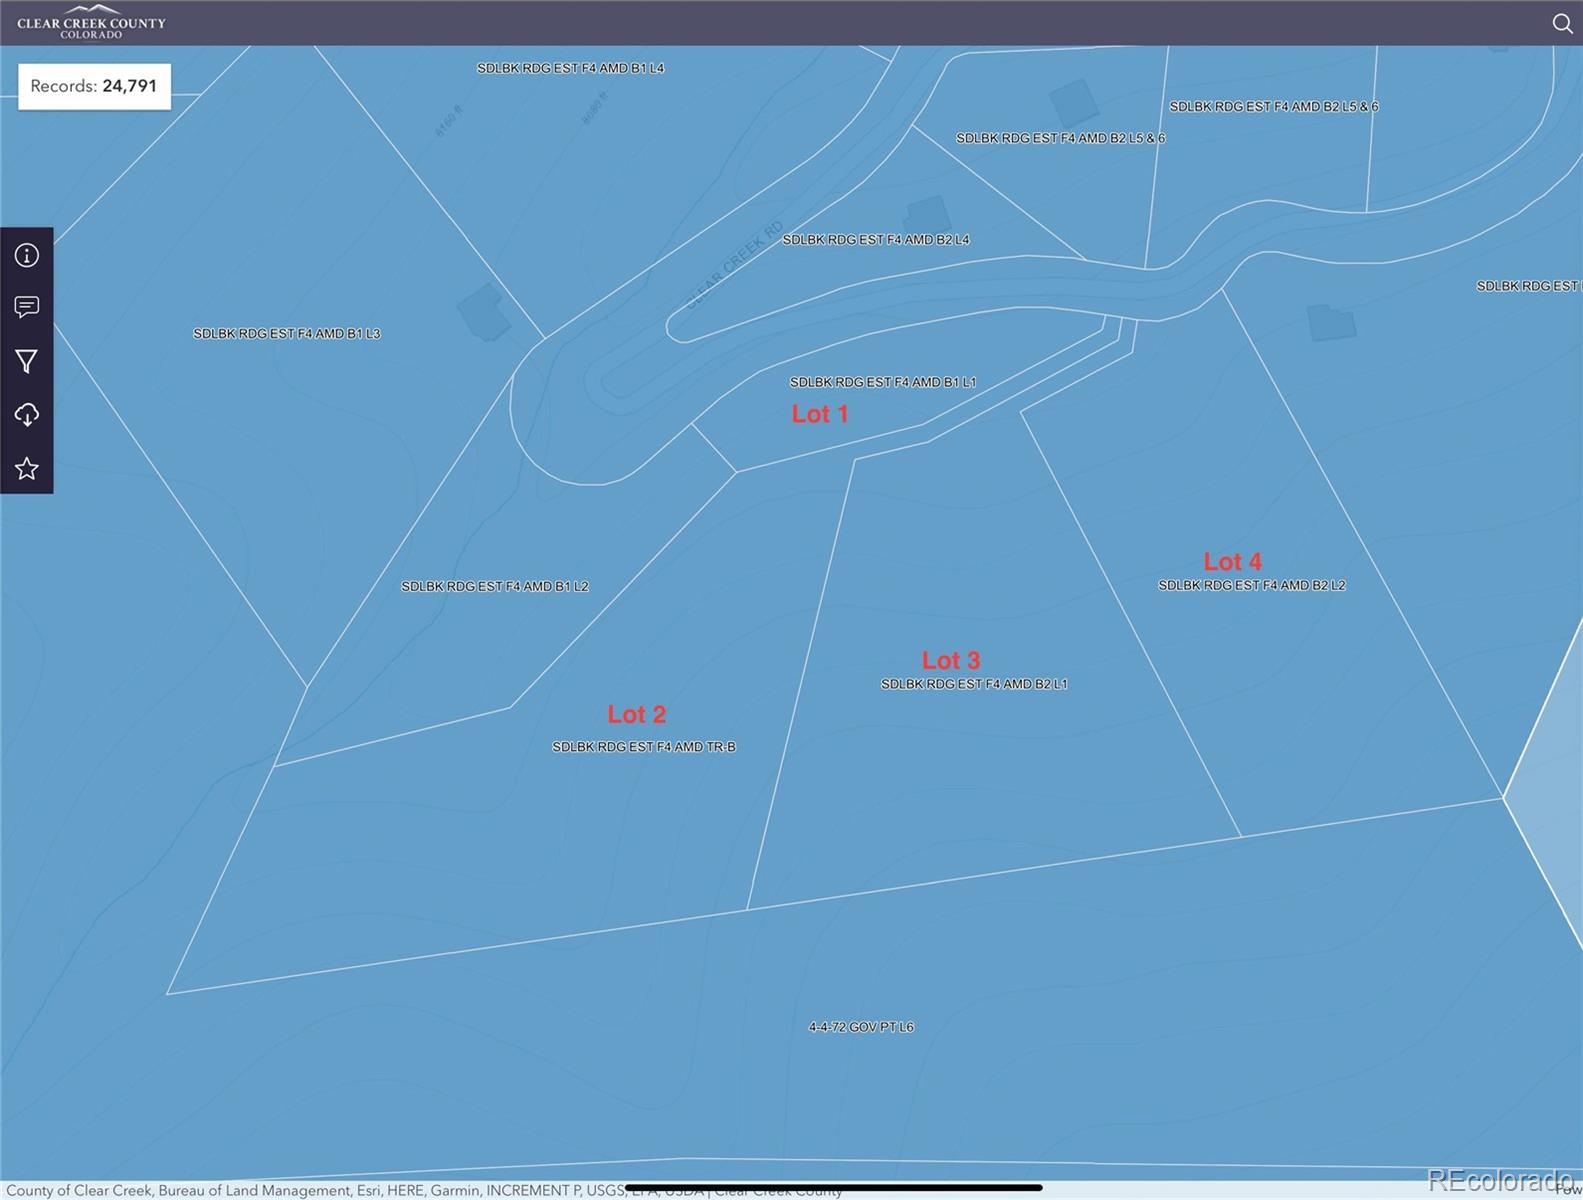Open the search magnifier in the header
The image size is (1583, 1200).
click(1562, 23)
